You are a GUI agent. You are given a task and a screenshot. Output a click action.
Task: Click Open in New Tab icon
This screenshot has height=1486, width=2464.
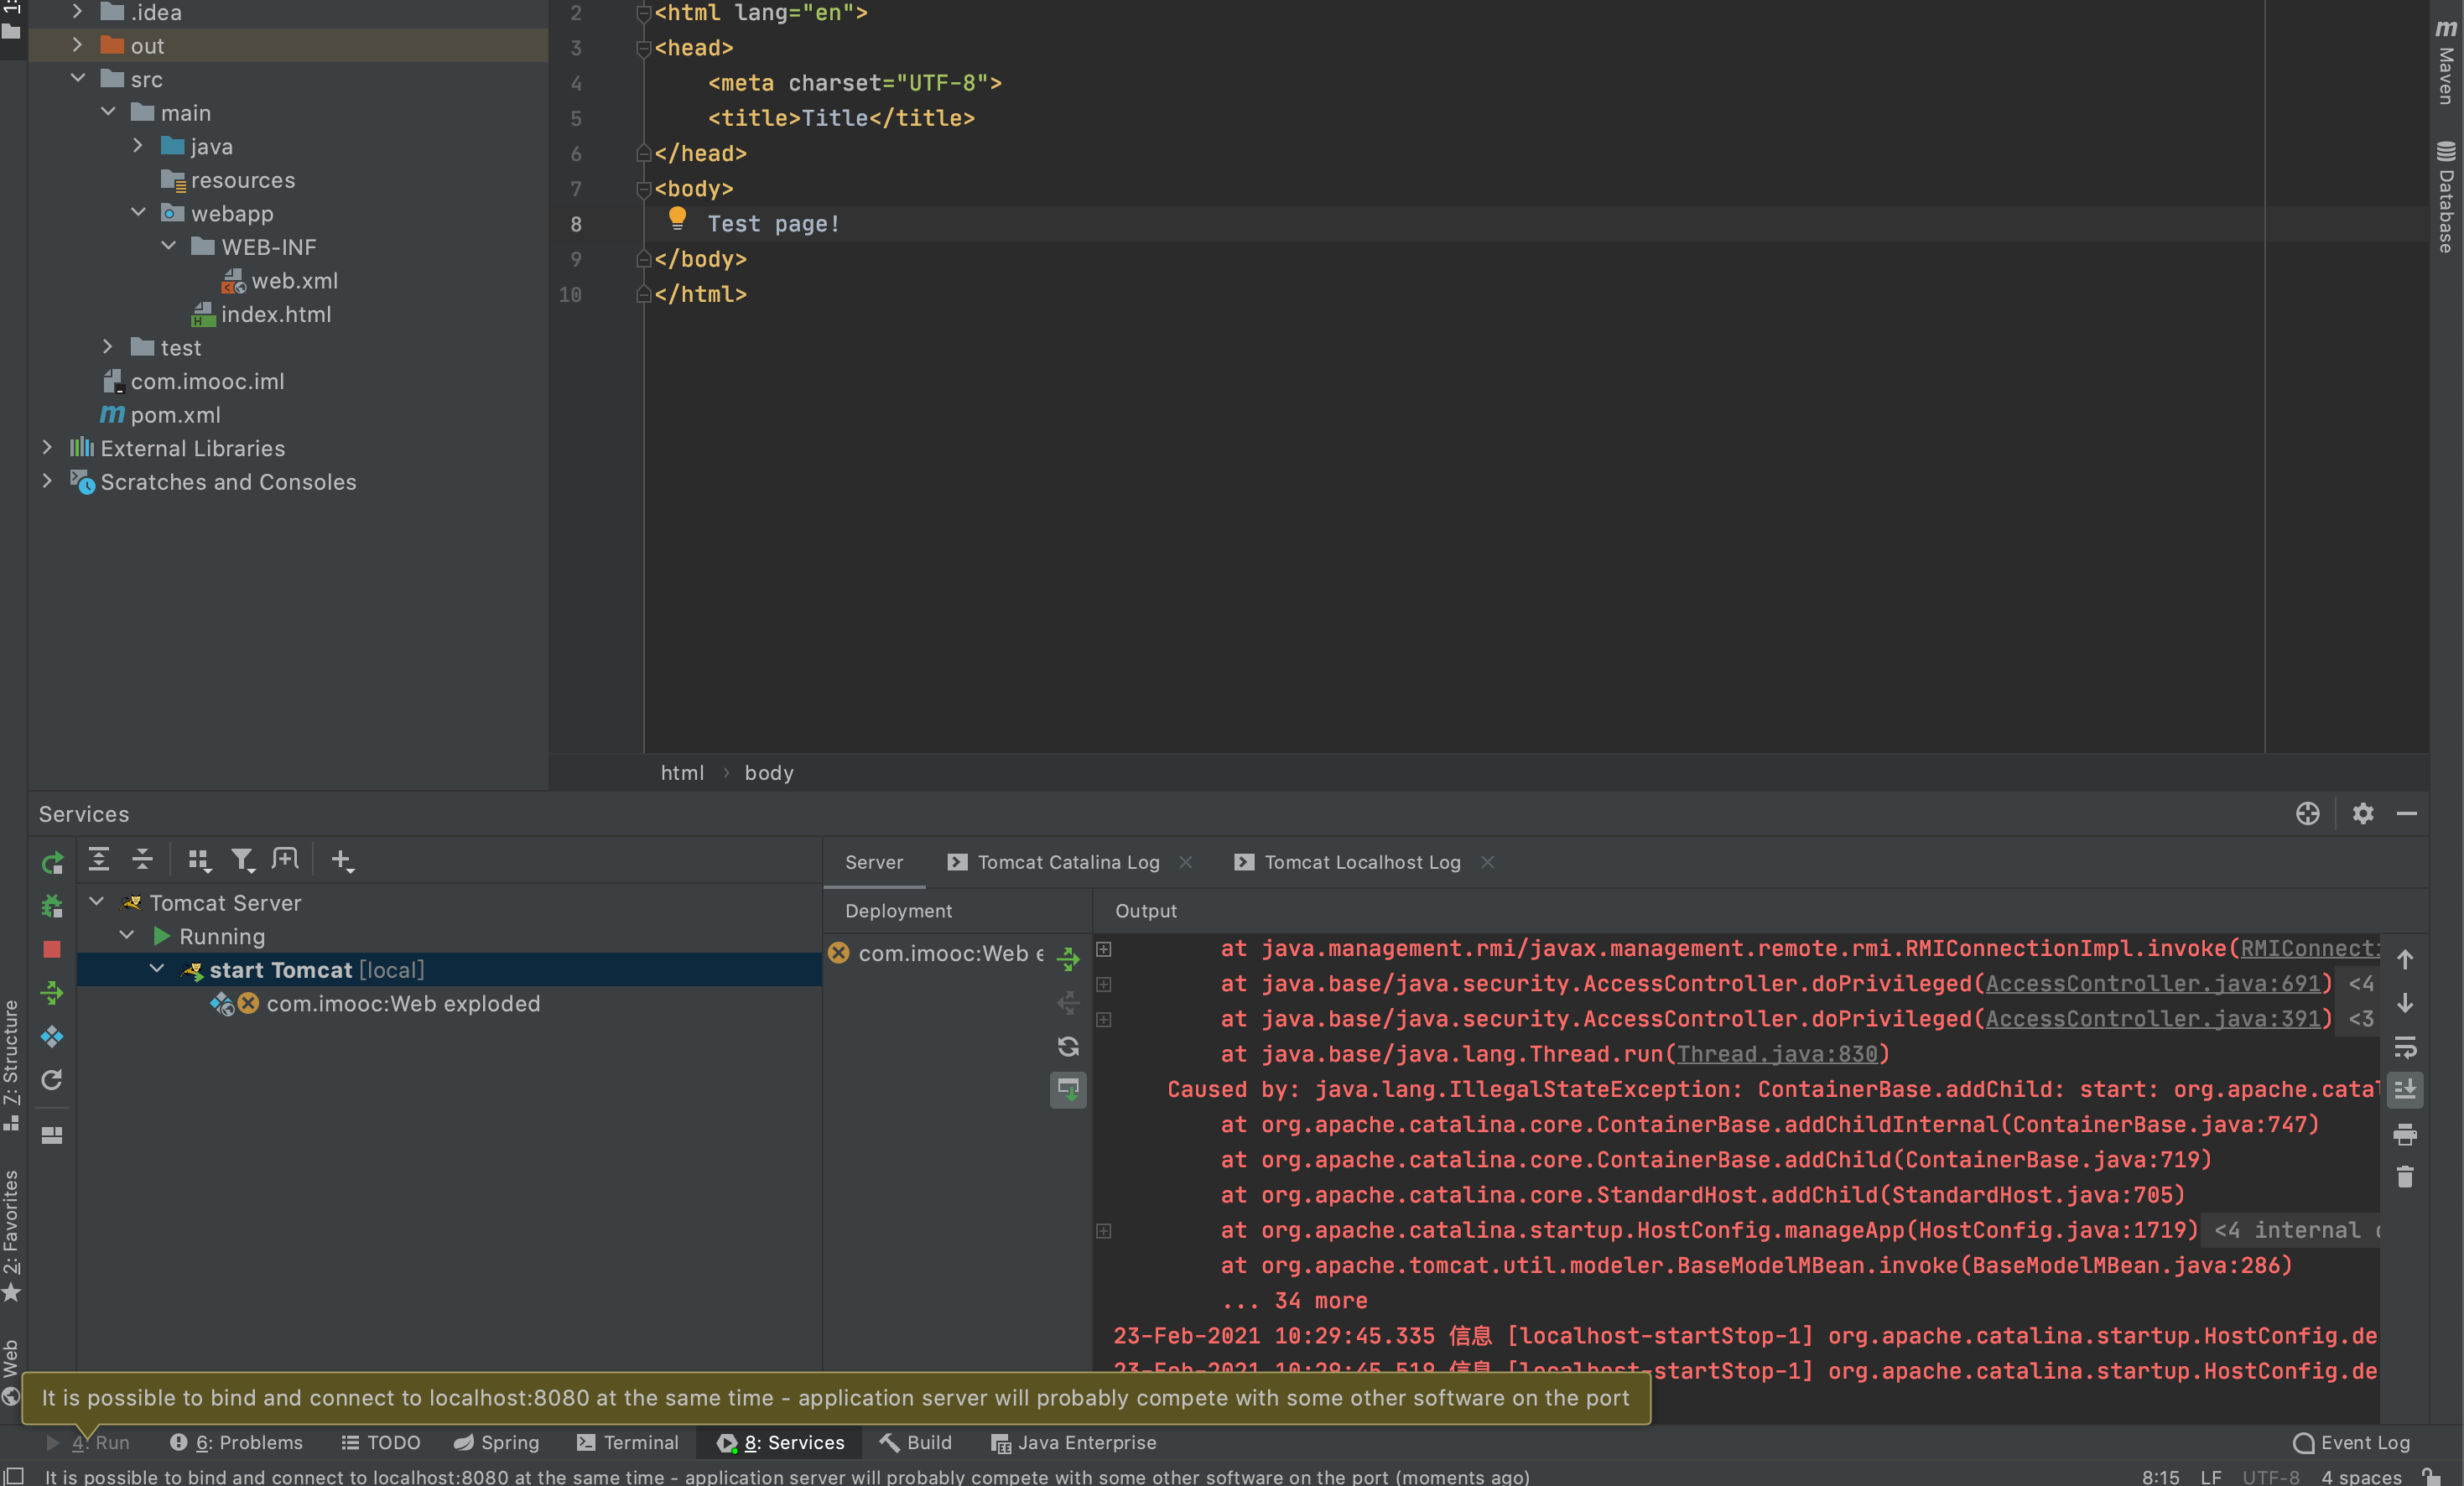(x=285, y=859)
